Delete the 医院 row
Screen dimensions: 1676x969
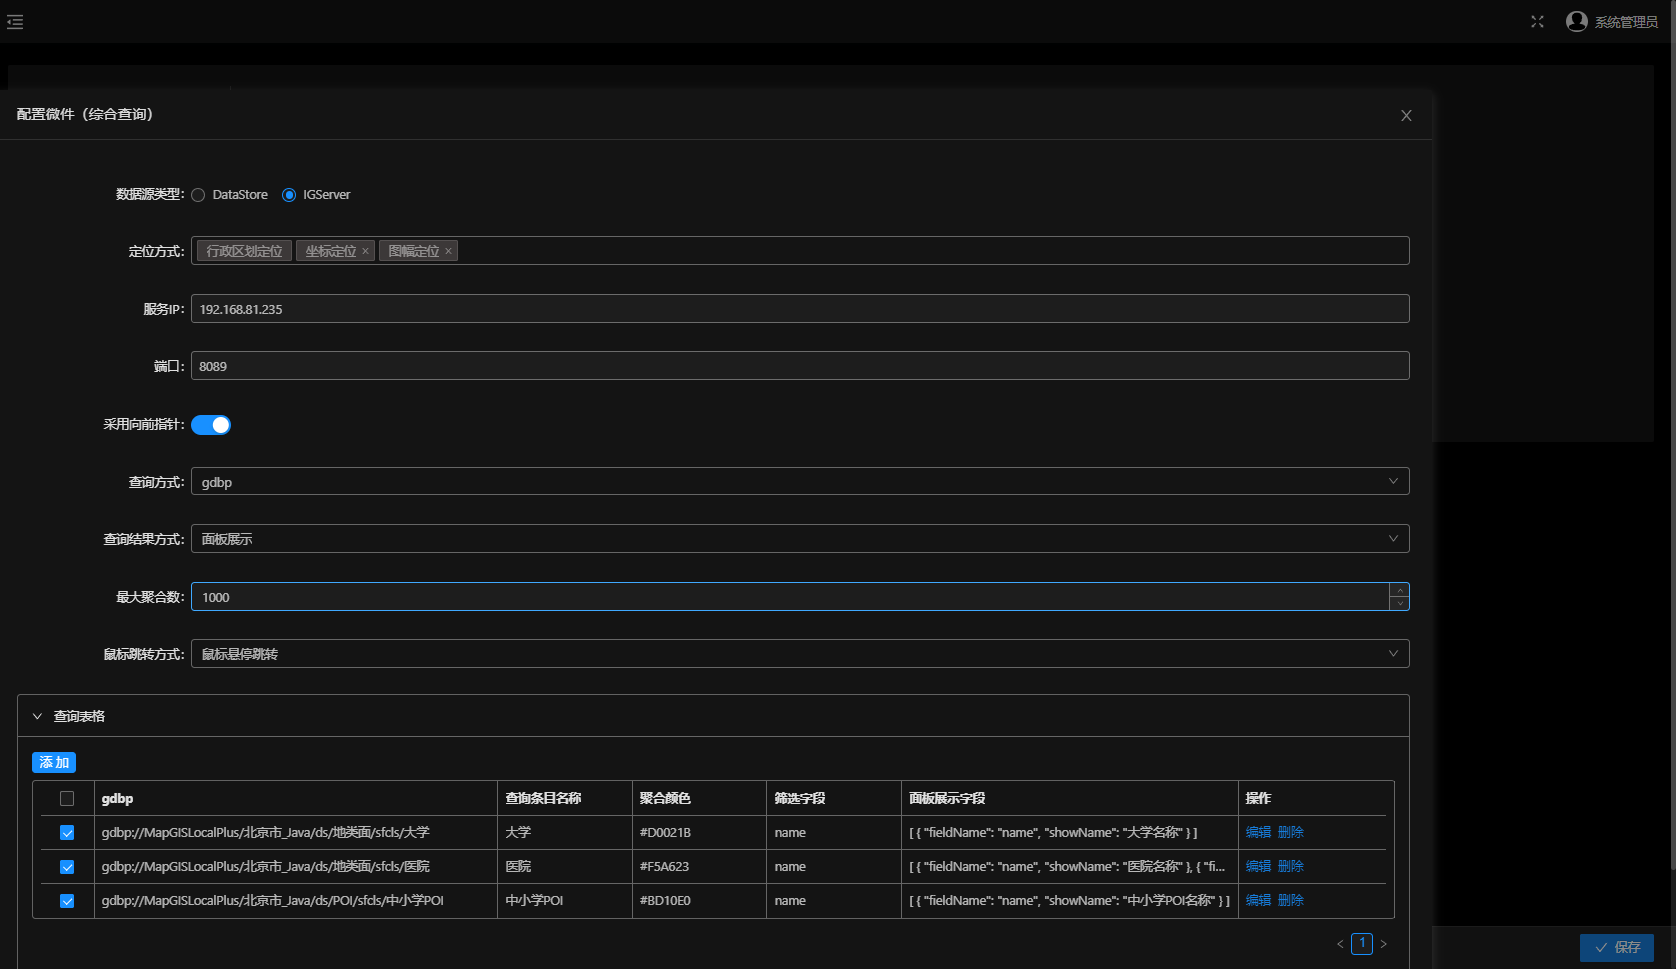click(1291, 866)
